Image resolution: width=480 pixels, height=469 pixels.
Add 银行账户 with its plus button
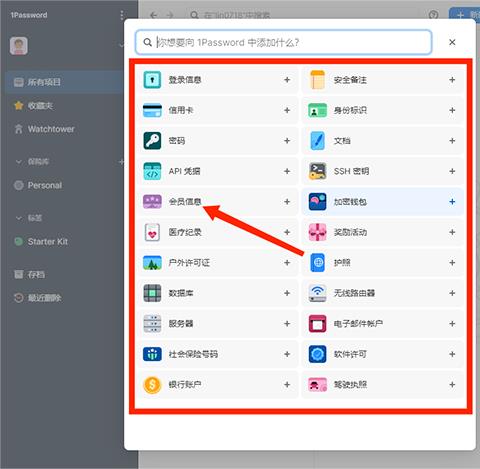(287, 385)
